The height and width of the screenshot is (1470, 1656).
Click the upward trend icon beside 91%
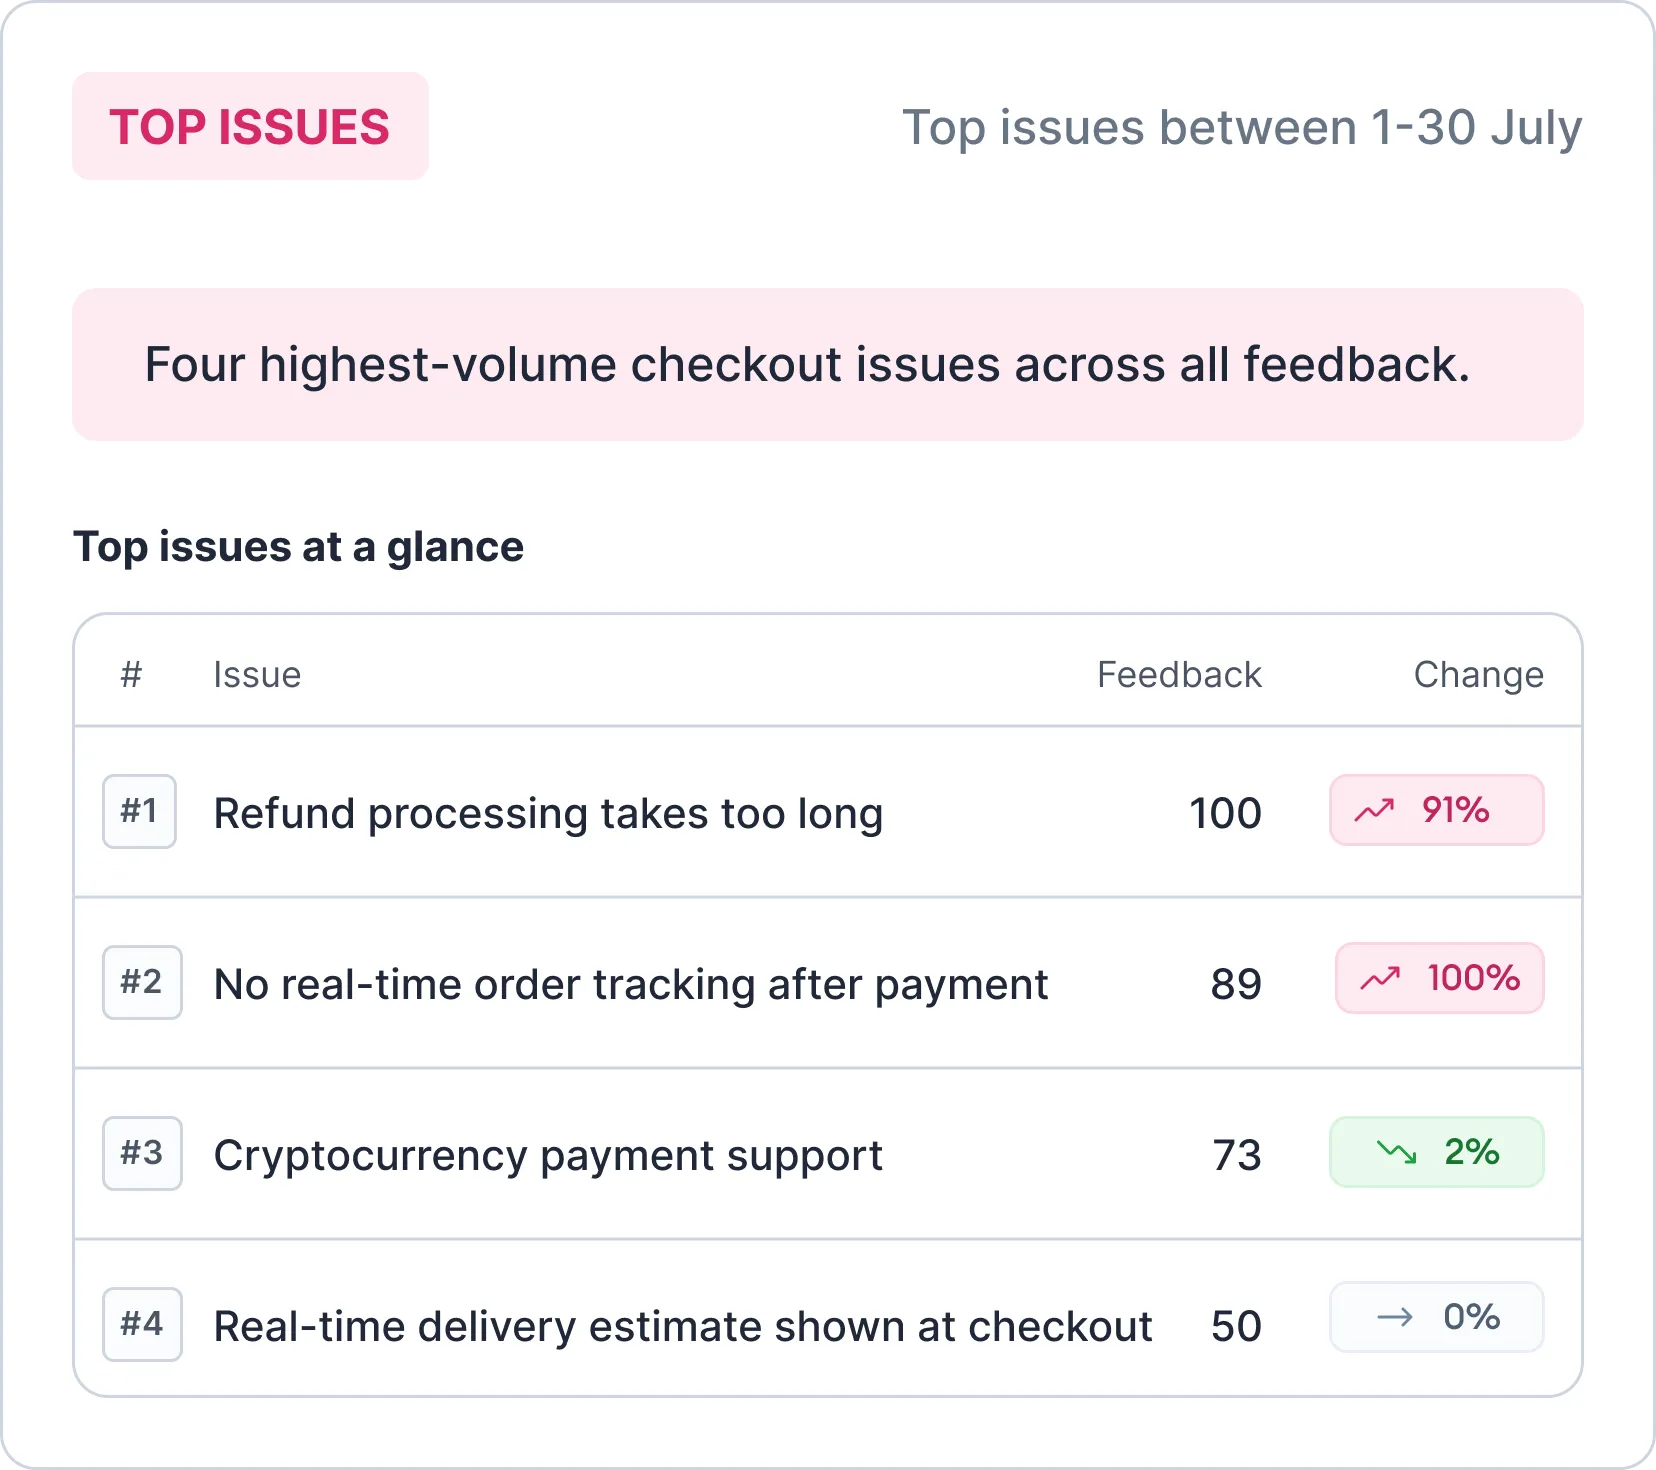(x=1374, y=810)
